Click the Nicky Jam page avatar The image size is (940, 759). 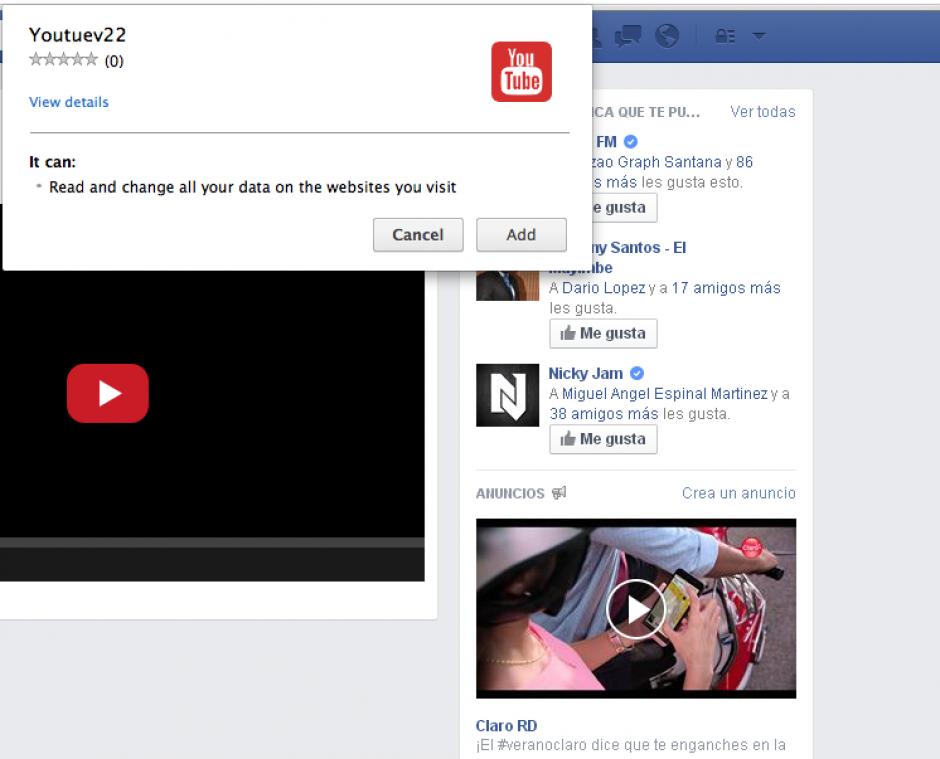point(507,395)
